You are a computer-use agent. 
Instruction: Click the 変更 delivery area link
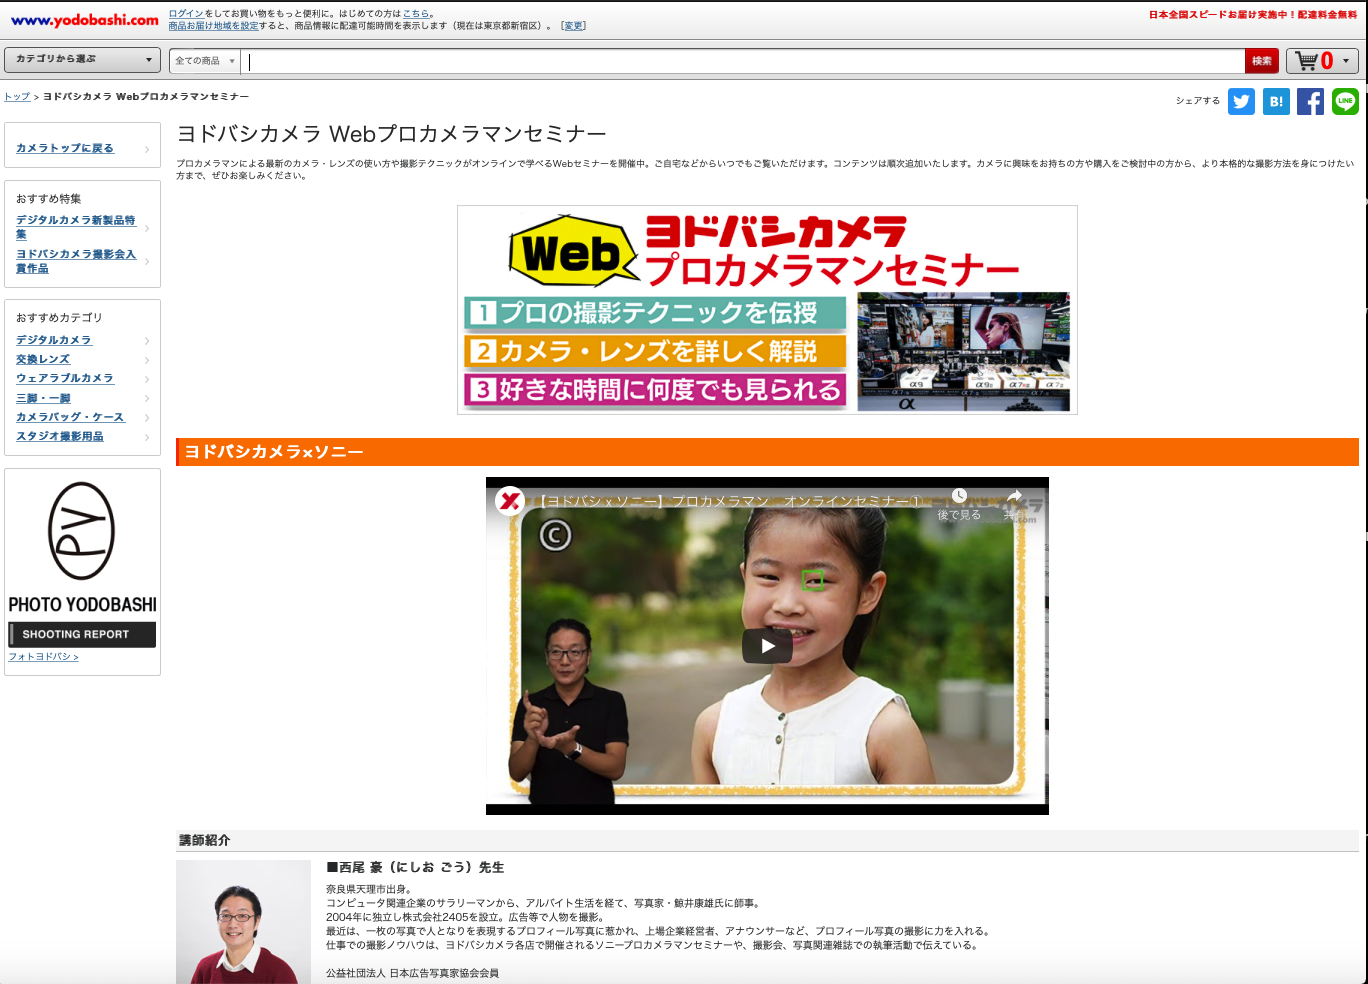coord(574,26)
